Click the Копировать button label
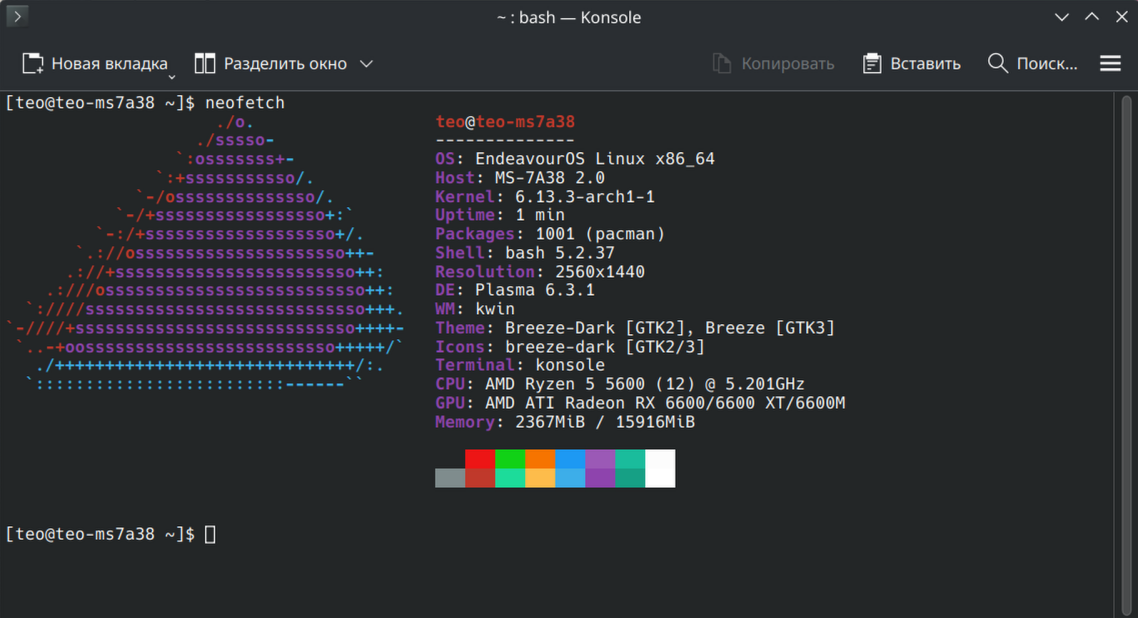The height and width of the screenshot is (618, 1138). click(787, 64)
